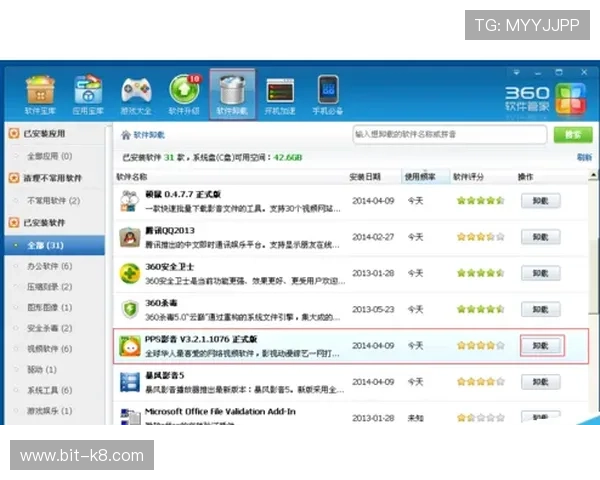Click the PPS影音 app icon
The image size is (600, 480).
pyautogui.click(x=129, y=346)
